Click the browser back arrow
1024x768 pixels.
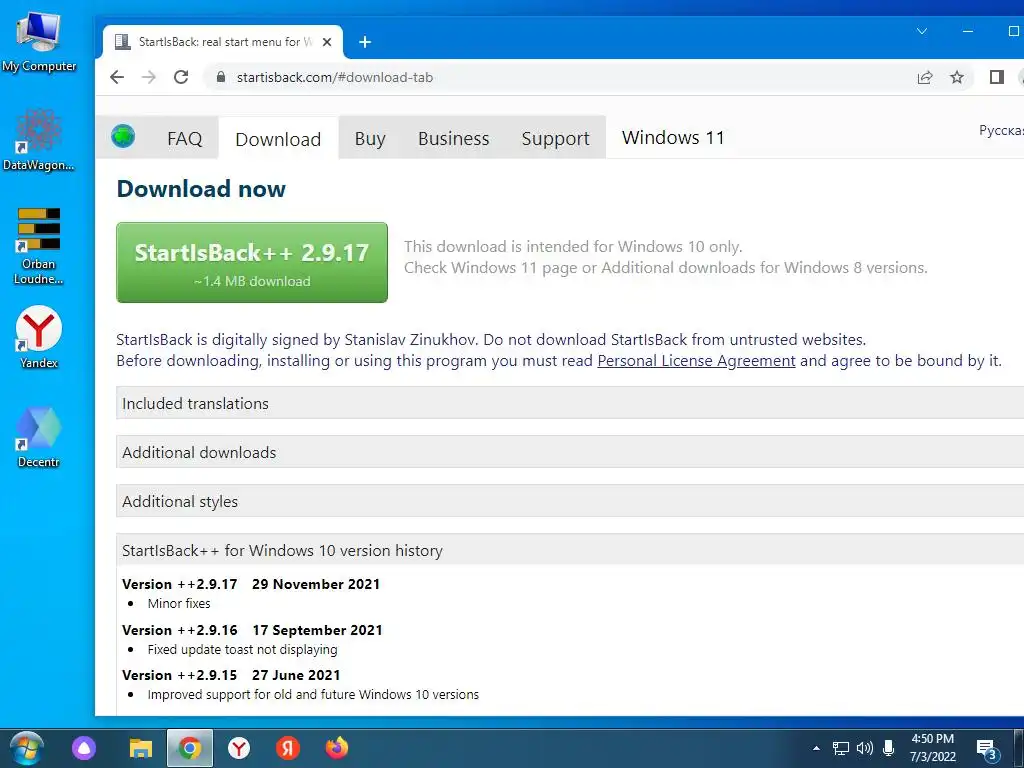(117, 77)
